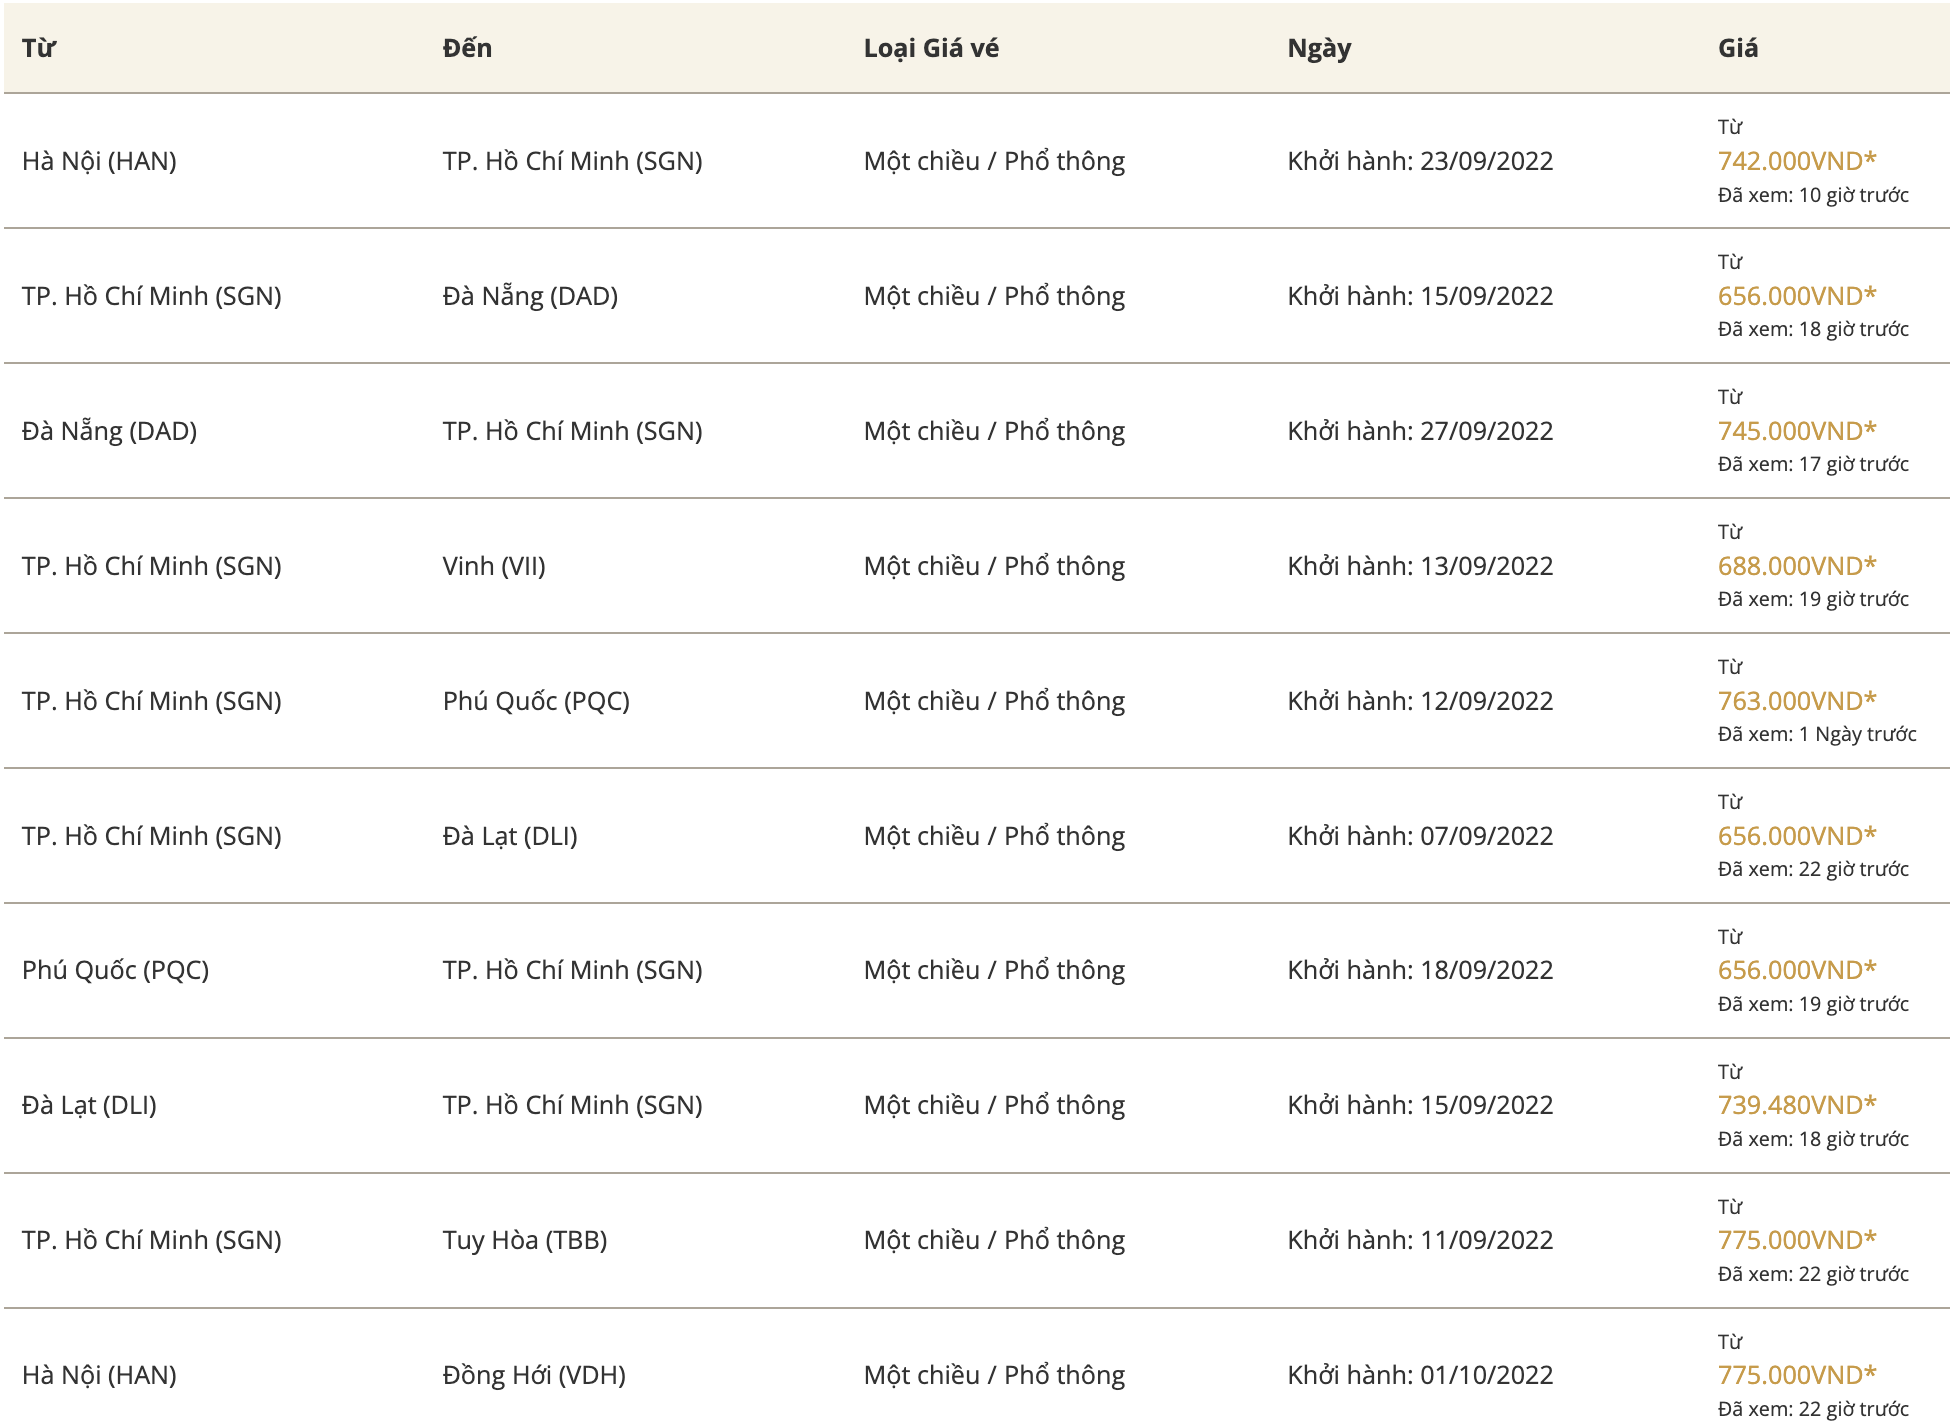Click the 'Loại Giá vé' column header

tap(931, 48)
